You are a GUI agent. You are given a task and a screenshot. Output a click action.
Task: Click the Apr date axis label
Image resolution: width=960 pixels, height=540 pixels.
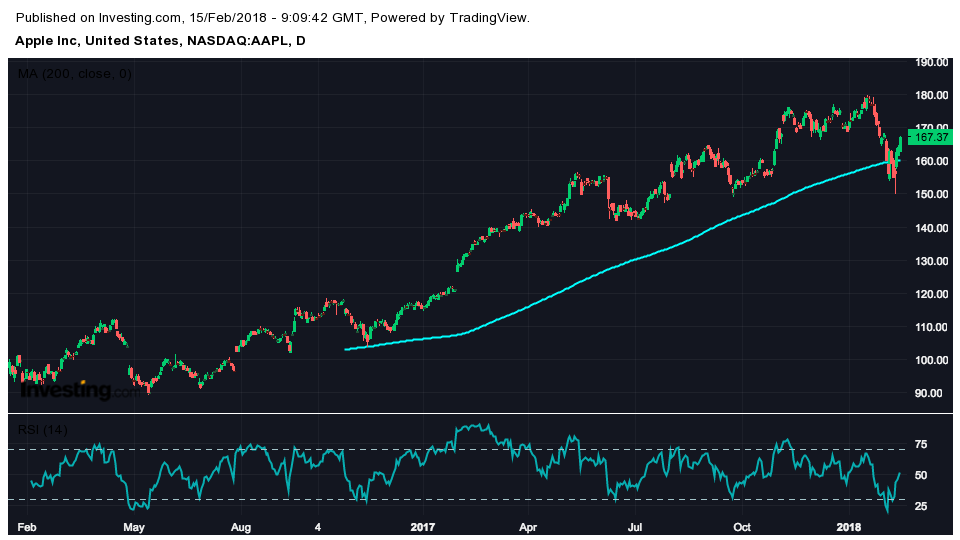click(528, 527)
